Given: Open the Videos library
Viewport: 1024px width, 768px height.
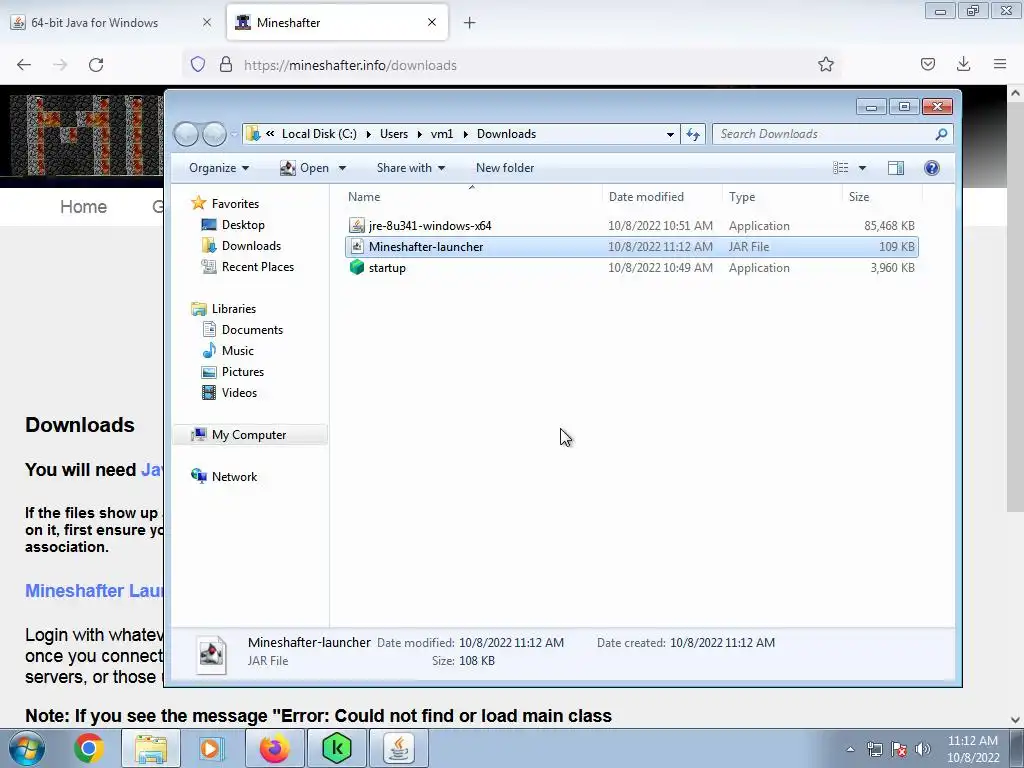Looking at the screenshot, I should (239, 392).
